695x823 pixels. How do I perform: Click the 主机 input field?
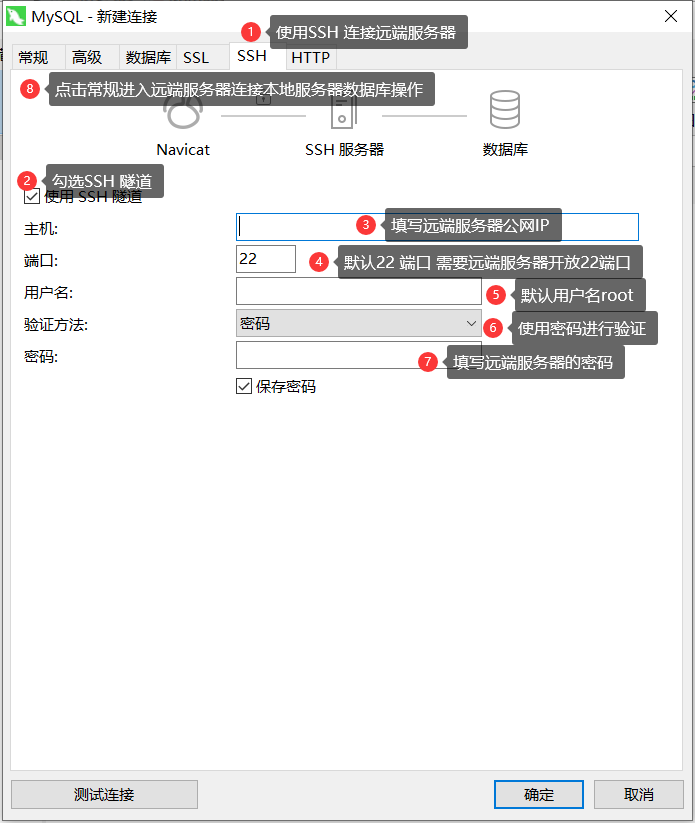437,227
